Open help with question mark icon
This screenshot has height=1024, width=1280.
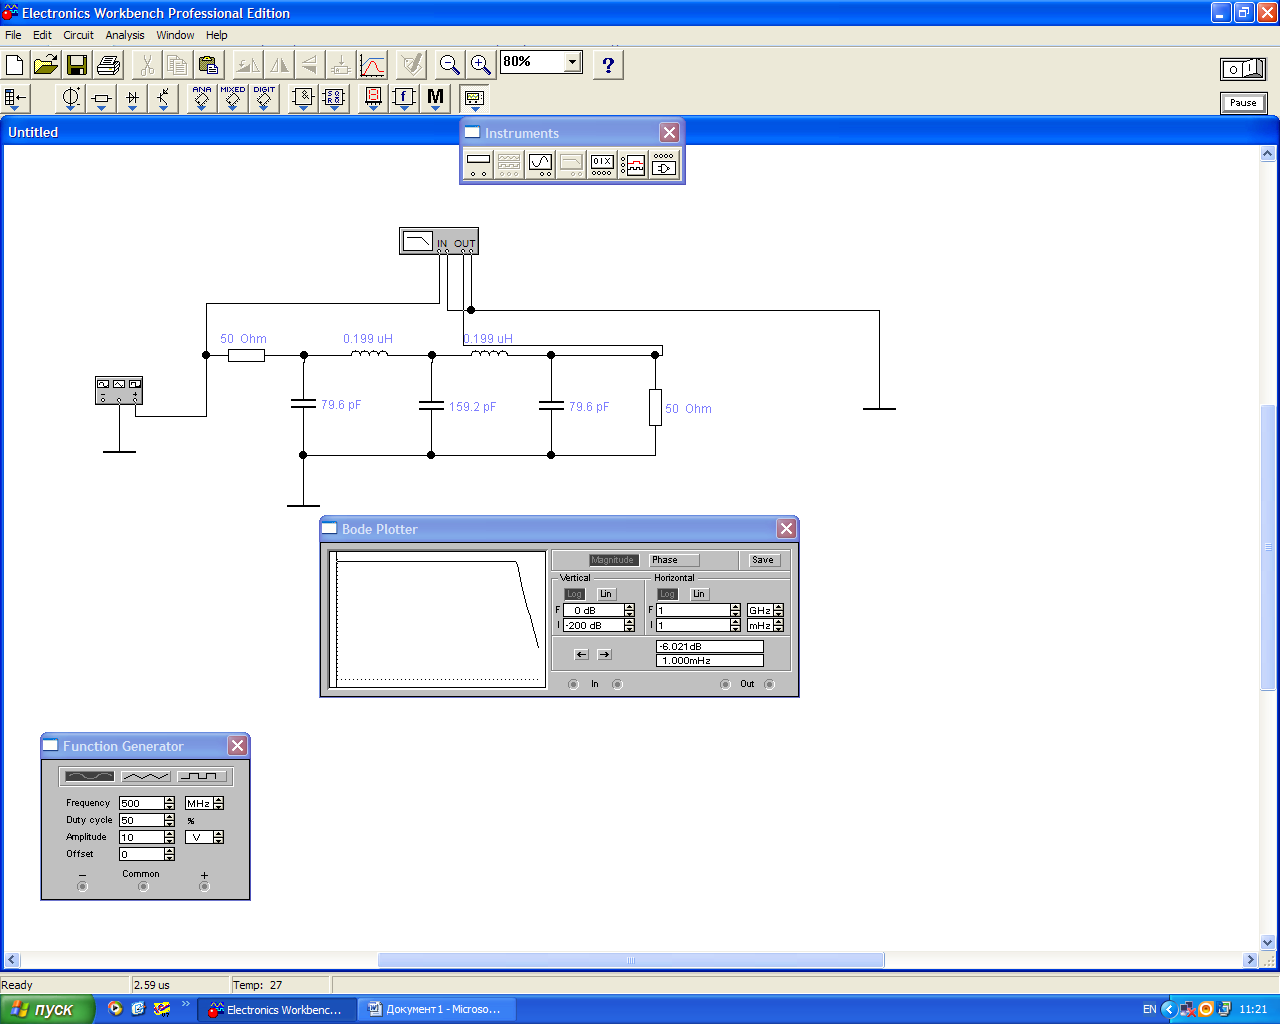point(608,65)
